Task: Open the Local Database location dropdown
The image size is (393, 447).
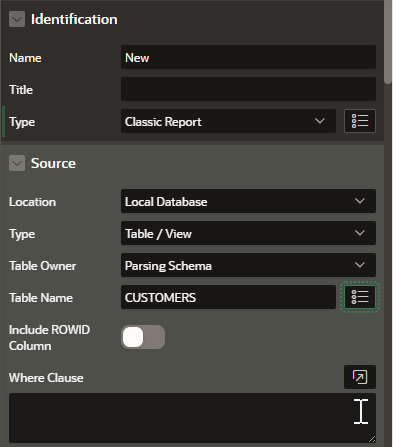Action: coord(248,201)
